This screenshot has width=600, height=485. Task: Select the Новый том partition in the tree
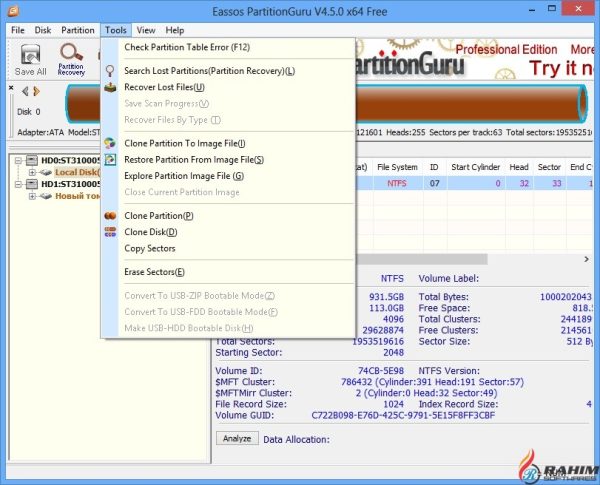tap(78, 196)
